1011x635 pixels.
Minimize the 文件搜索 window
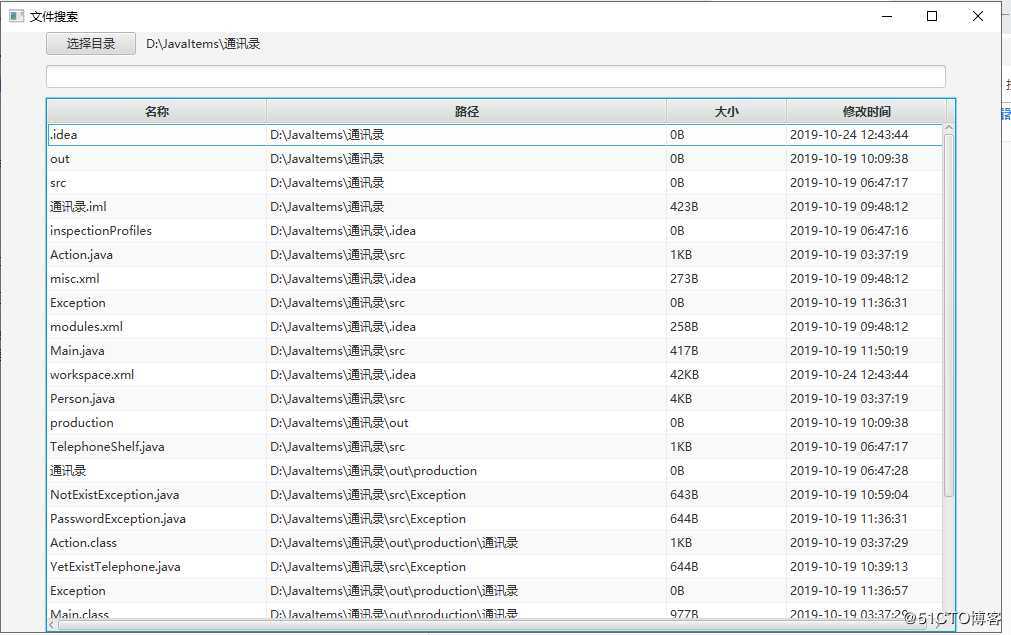pyautogui.click(x=887, y=17)
